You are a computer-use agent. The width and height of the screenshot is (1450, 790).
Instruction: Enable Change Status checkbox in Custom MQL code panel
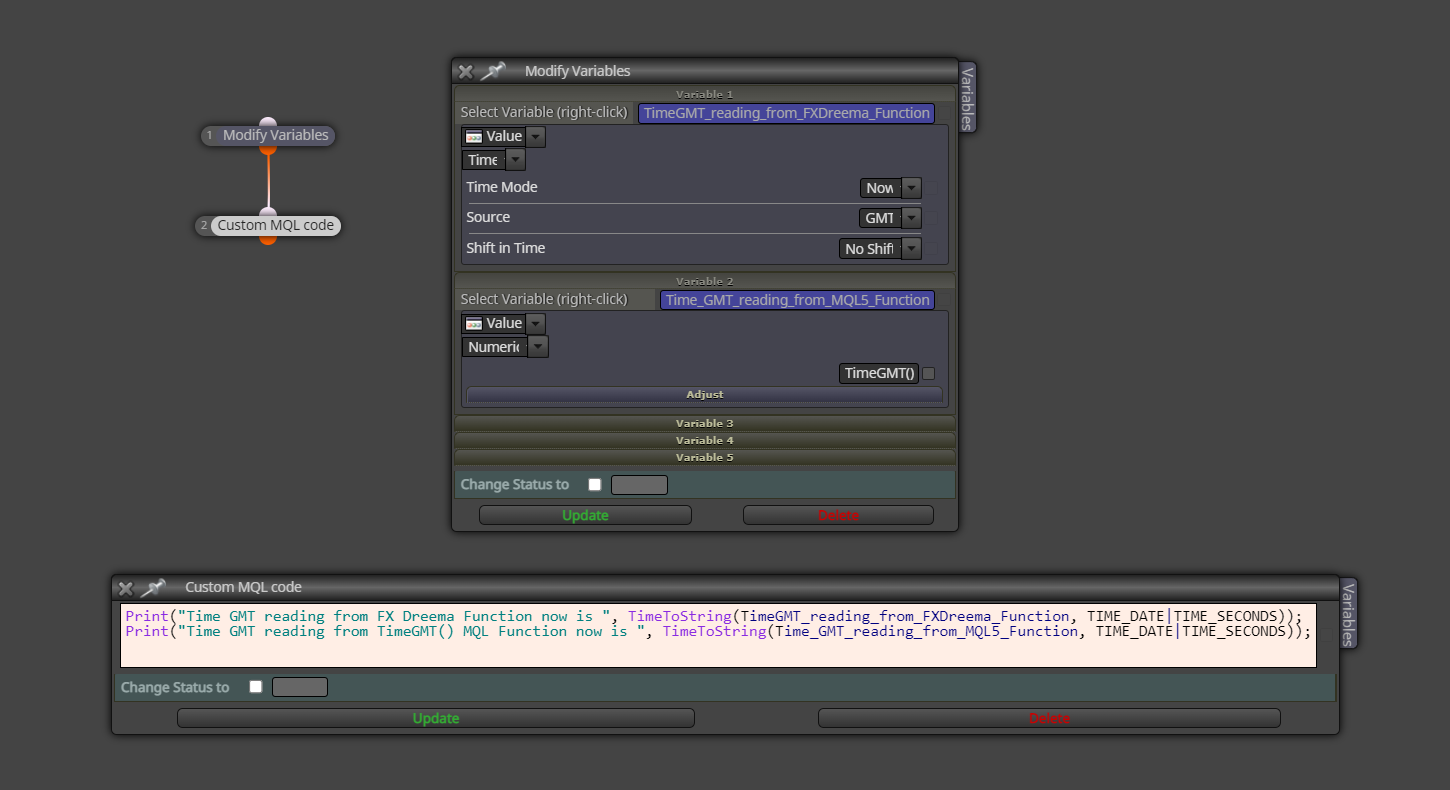tap(256, 687)
